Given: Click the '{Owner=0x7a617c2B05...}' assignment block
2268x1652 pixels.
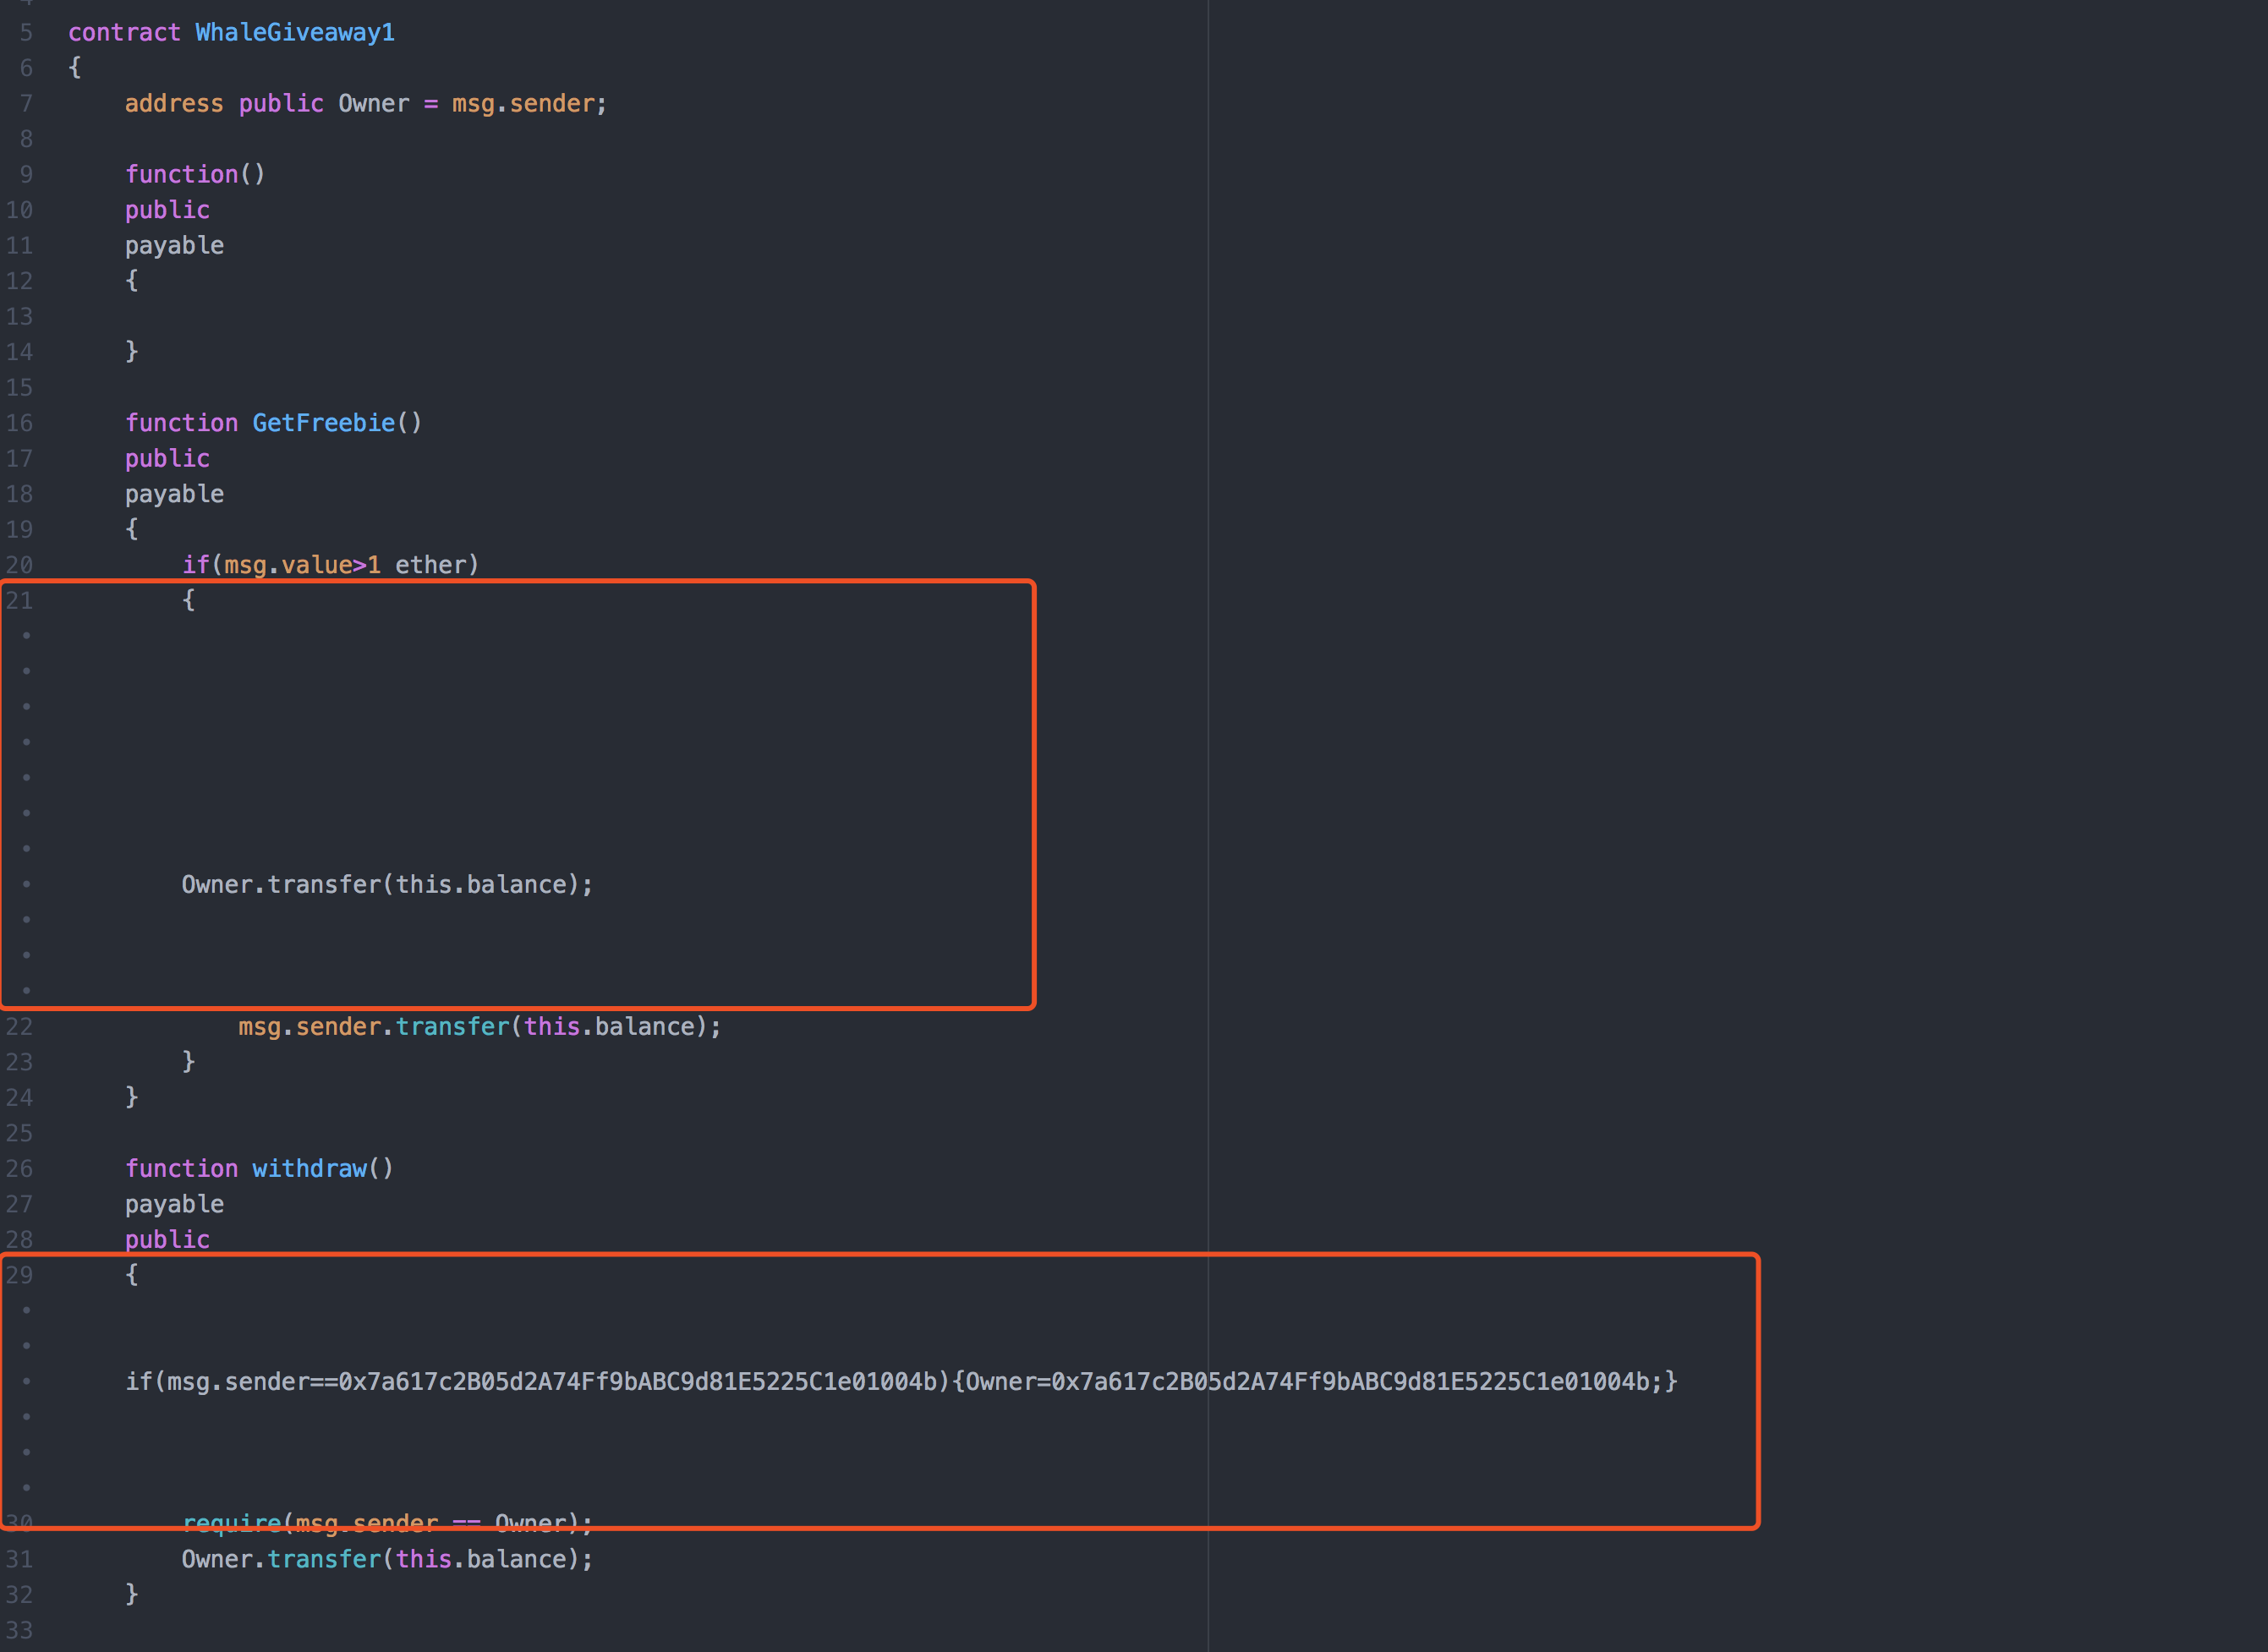Looking at the screenshot, I should pyautogui.click(x=1315, y=1381).
